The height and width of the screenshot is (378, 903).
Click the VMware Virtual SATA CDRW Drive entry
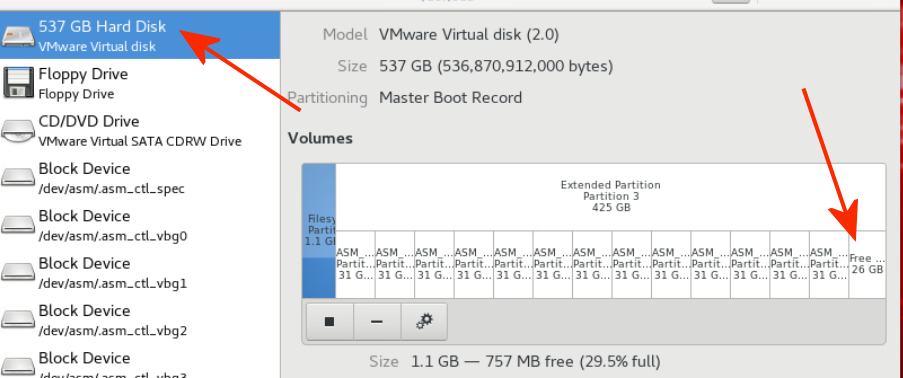coord(140,141)
